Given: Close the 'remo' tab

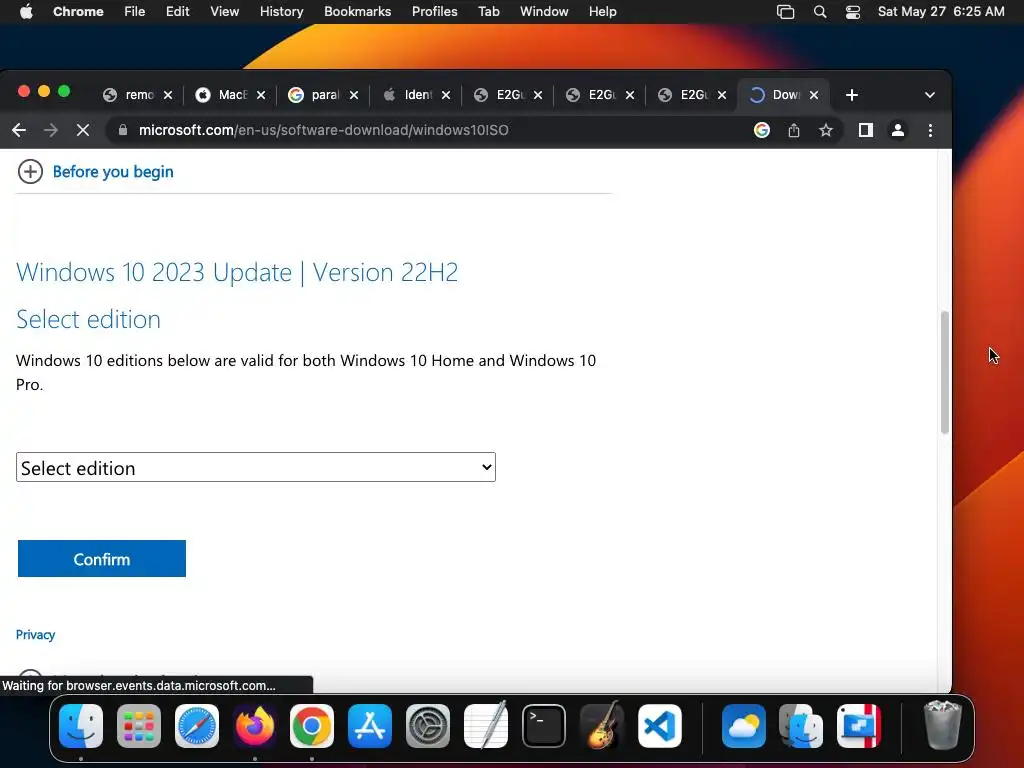Looking at the screenshot, I should 168,95.
